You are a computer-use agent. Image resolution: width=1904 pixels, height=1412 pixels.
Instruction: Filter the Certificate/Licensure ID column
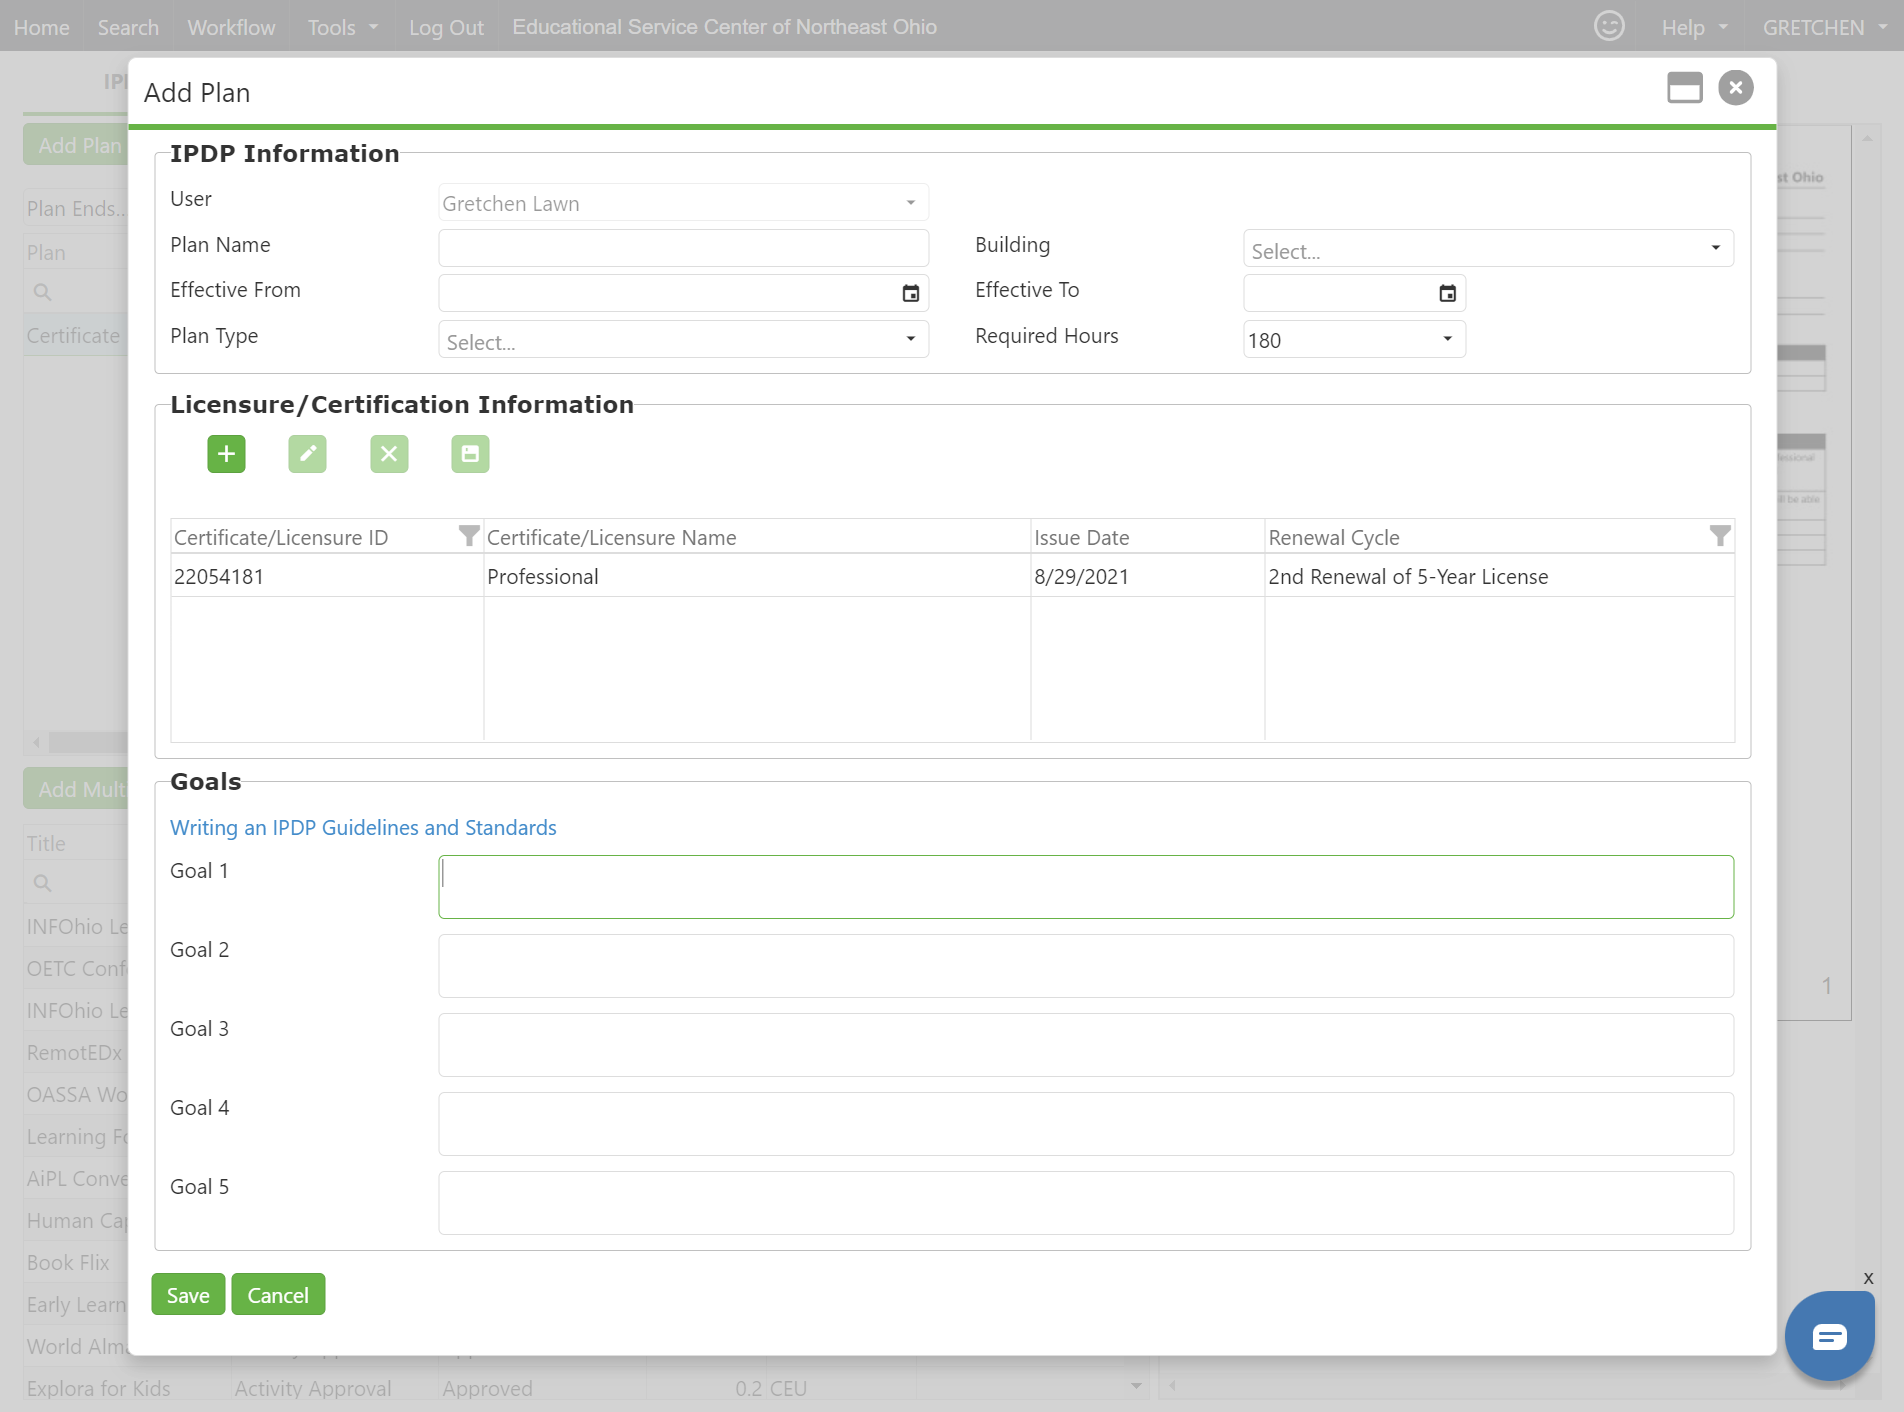tap(468, 536)
